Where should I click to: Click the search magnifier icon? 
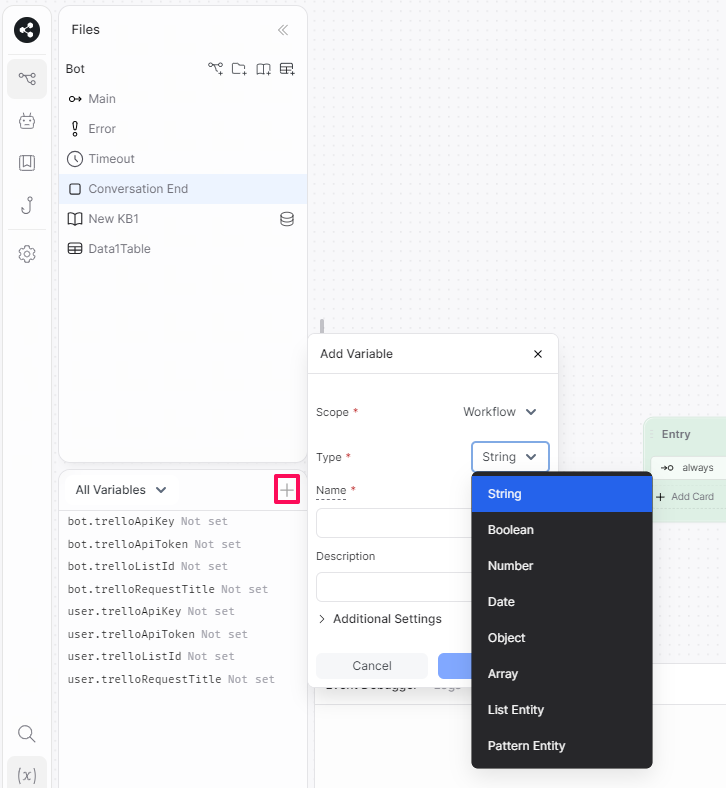[27, 734]
